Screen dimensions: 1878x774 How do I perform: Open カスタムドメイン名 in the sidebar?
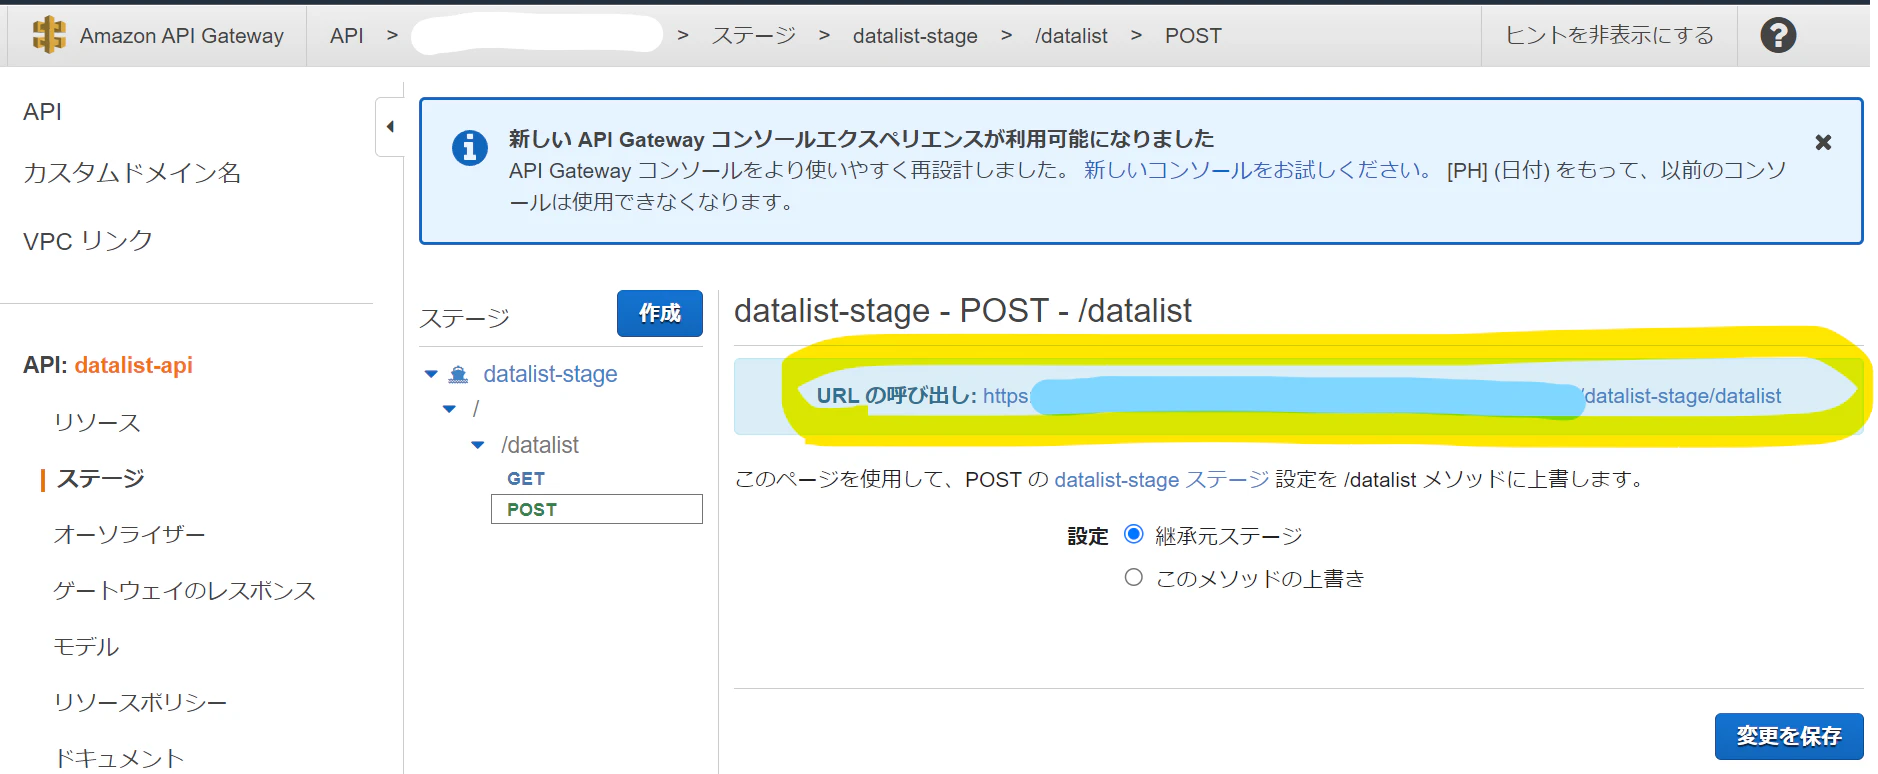pos(132,173)
